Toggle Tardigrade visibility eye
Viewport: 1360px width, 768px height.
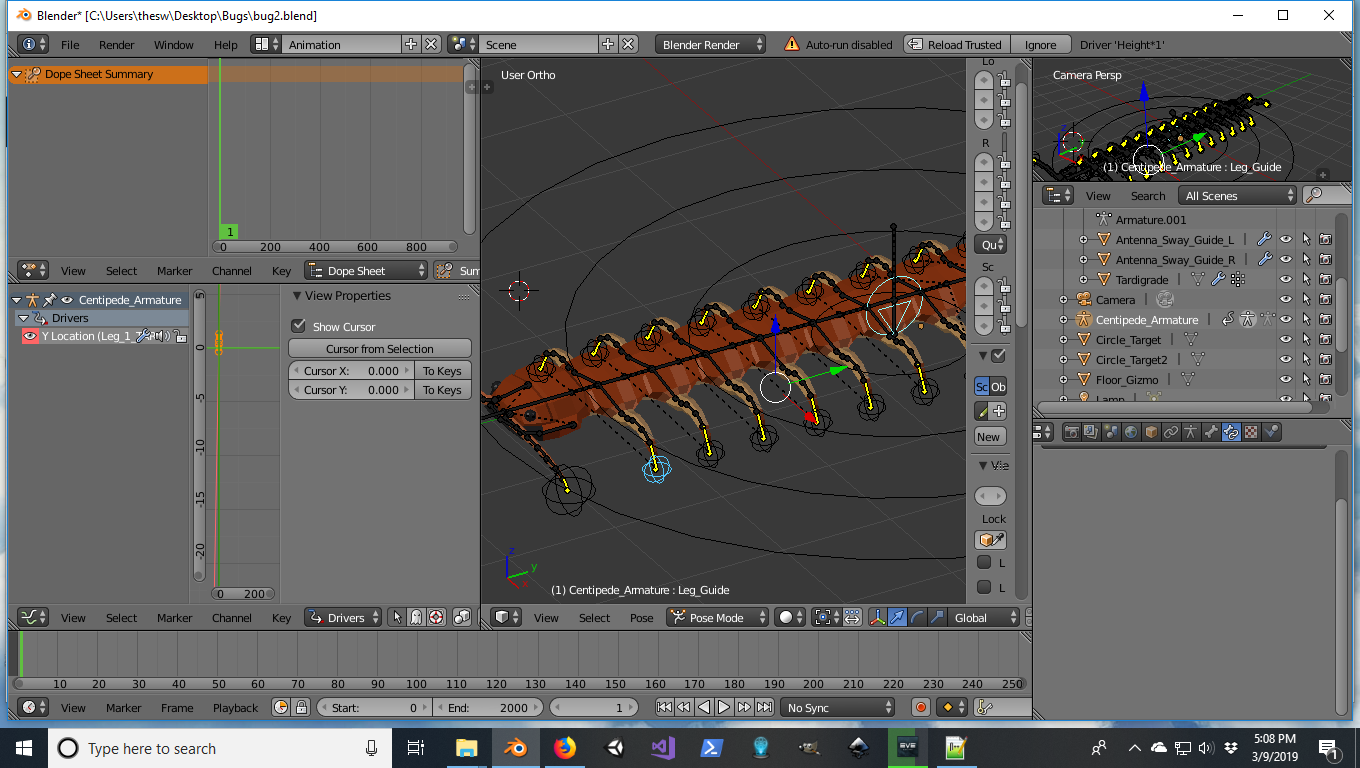coord(1286,279)
